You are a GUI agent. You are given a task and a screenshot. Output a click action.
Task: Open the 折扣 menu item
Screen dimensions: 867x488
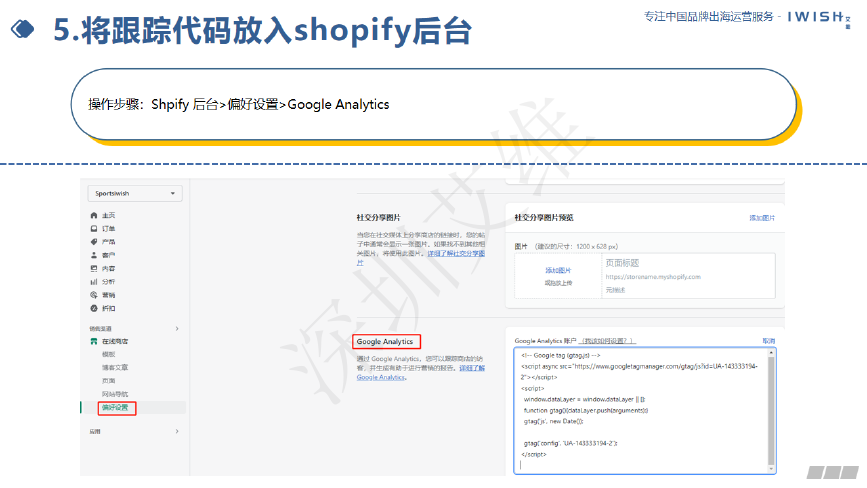pos(108,308)
